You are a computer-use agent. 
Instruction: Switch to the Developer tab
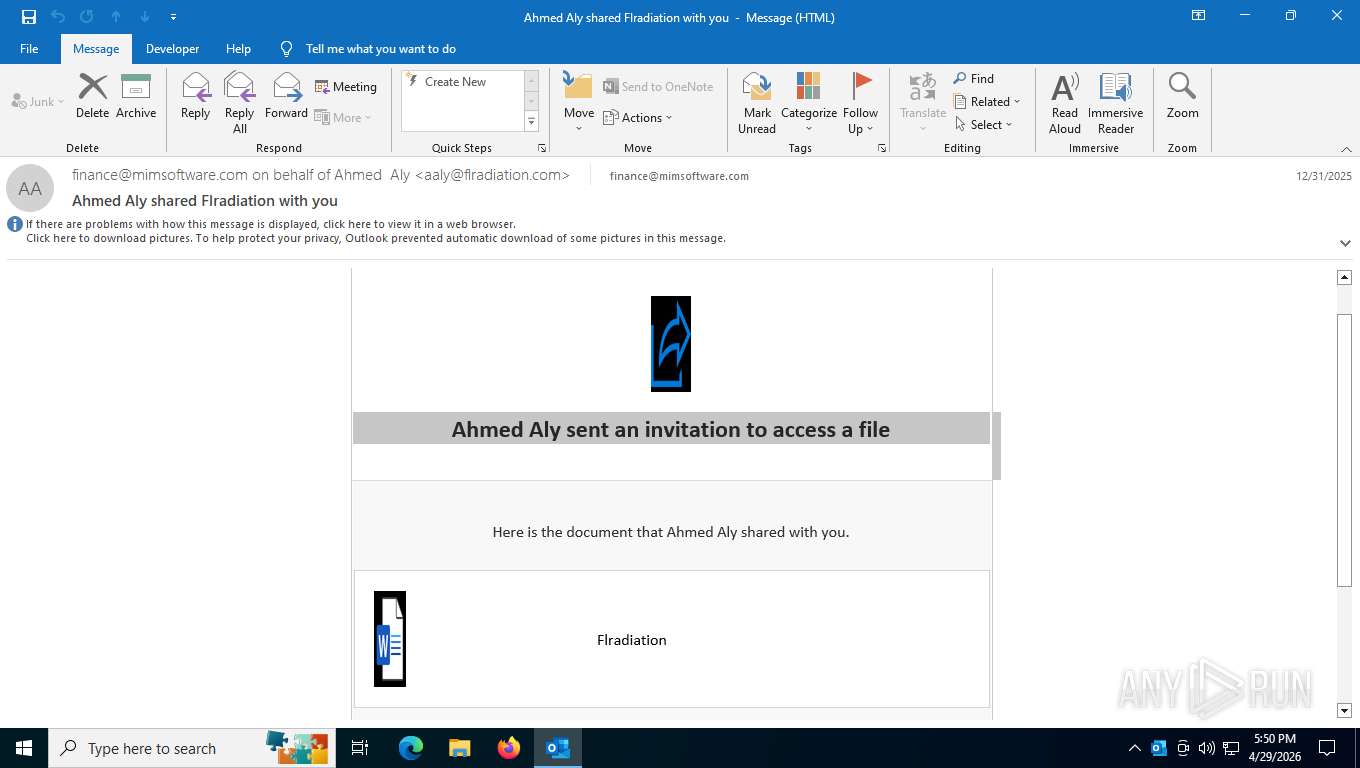172,48
